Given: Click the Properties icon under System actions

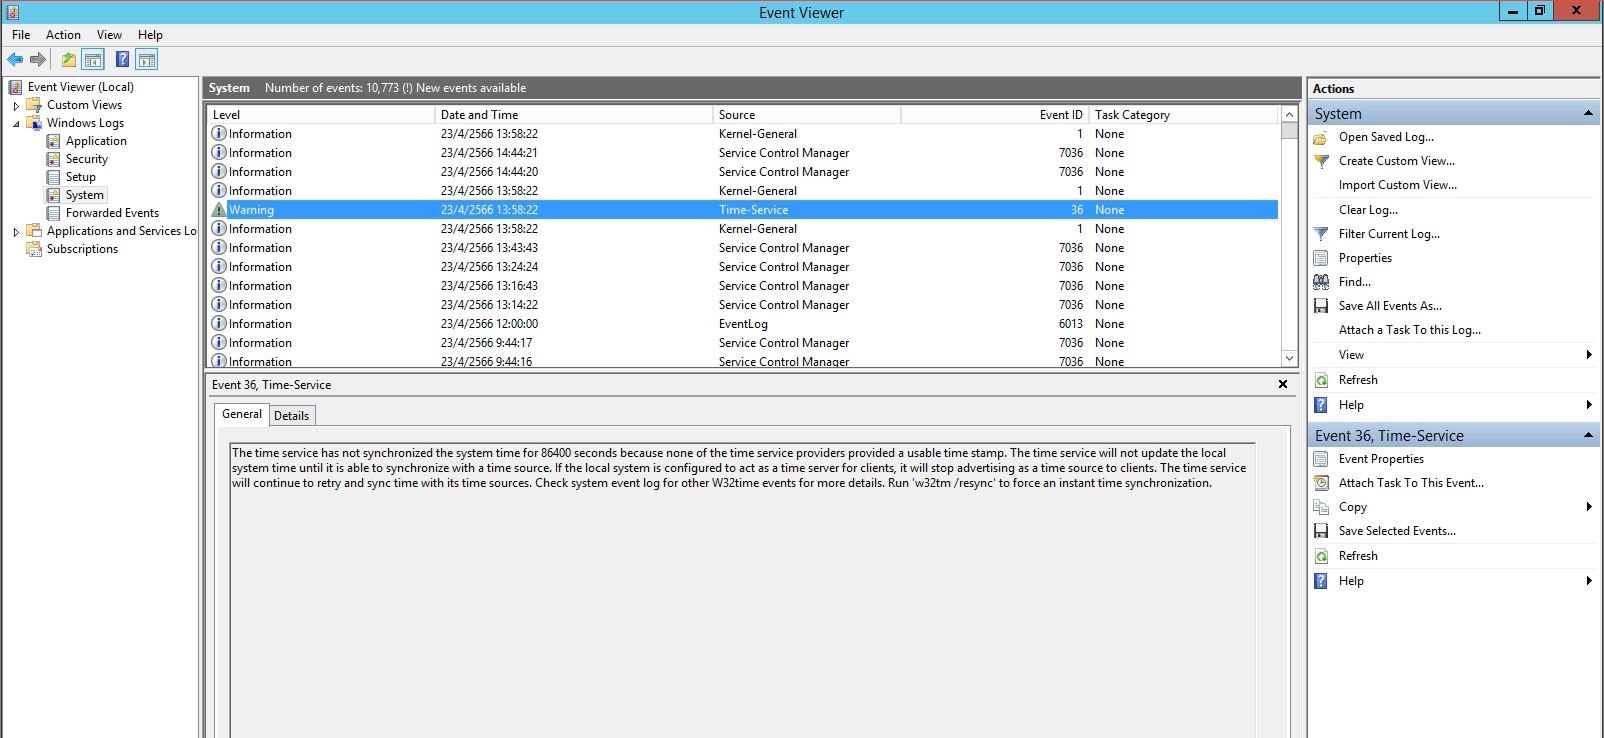Looking at the screenshot, I should (1321, 258).
